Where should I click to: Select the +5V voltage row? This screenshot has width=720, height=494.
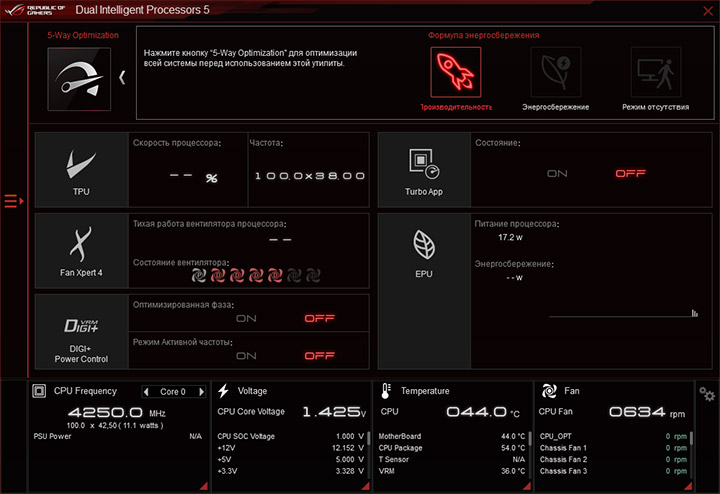tap(291, 459)
